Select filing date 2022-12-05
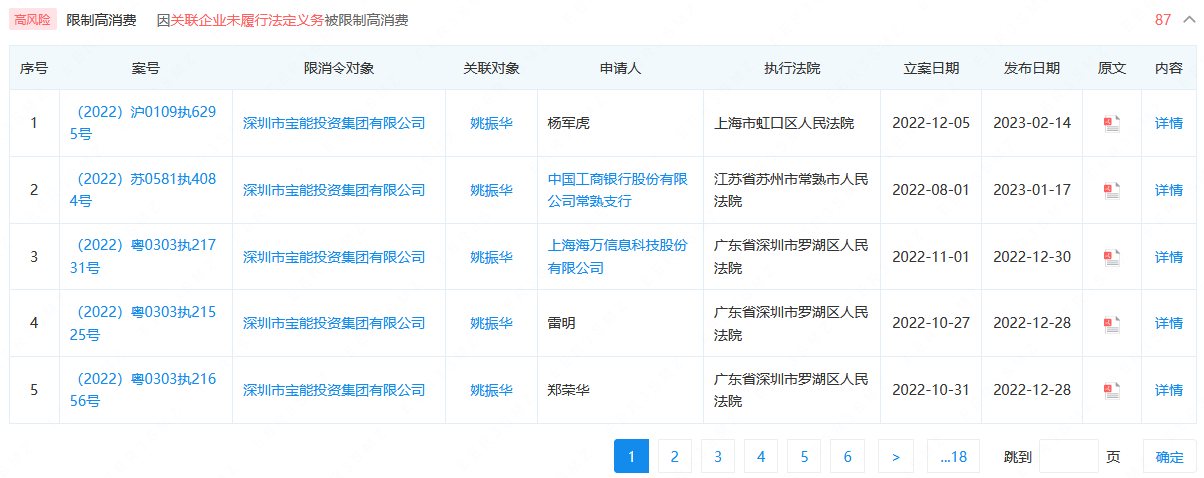The height and width of the screenshot is (478, 1204). point(931,123)
